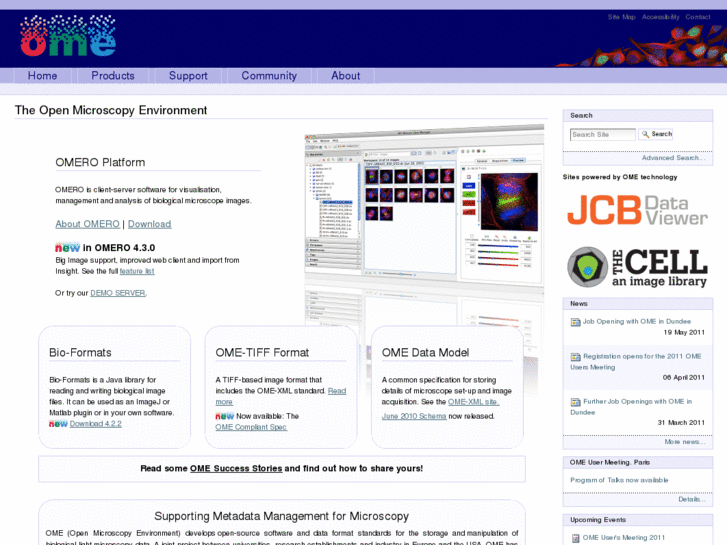Click news icon beside Job Opening item
Image resolution: width=727 pixels, height=545 pixels.
tap(575, 322)
